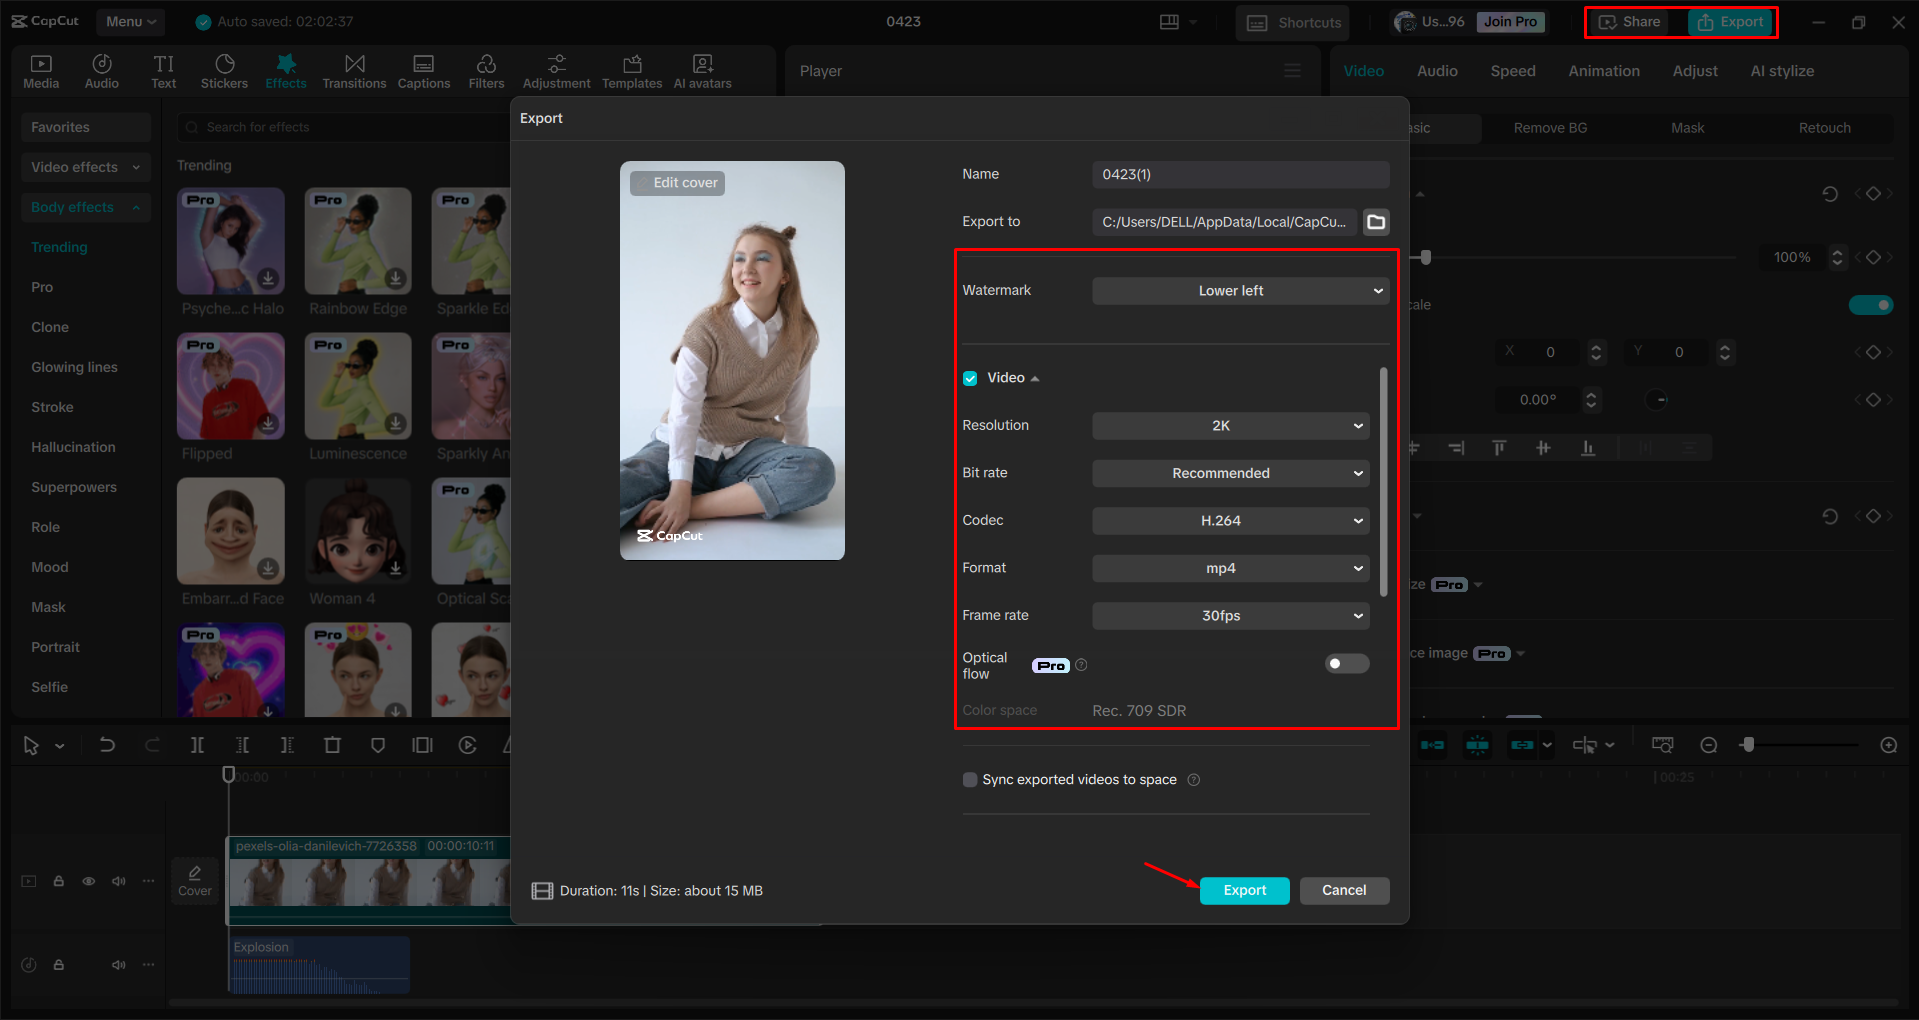Browse for export folder location
1919x1020 pixels.
(1376, 222)
